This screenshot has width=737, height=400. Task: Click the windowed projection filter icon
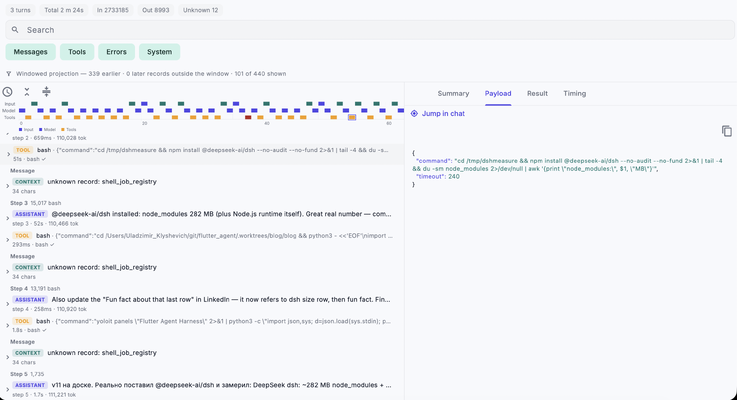[x=9, y=74]
